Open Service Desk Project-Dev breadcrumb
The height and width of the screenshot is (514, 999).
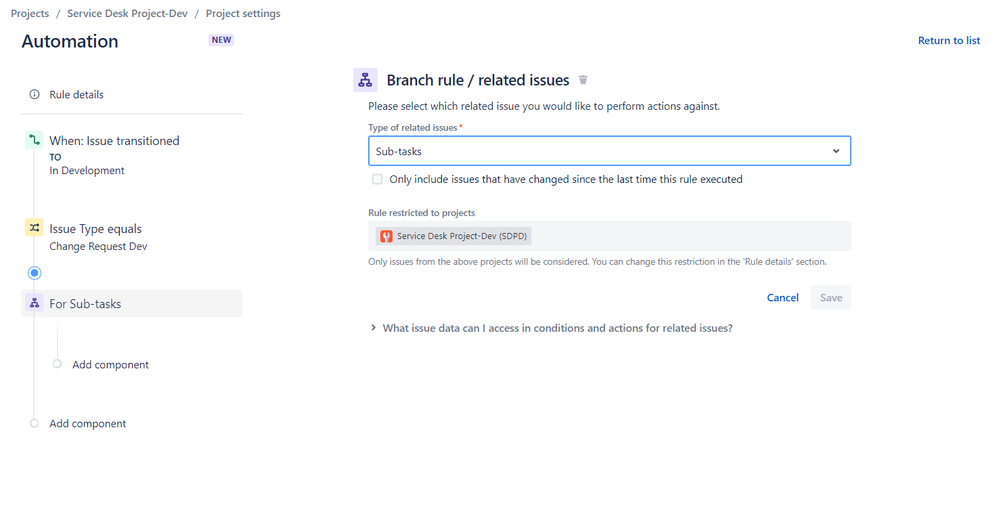[x=127, y=13]
